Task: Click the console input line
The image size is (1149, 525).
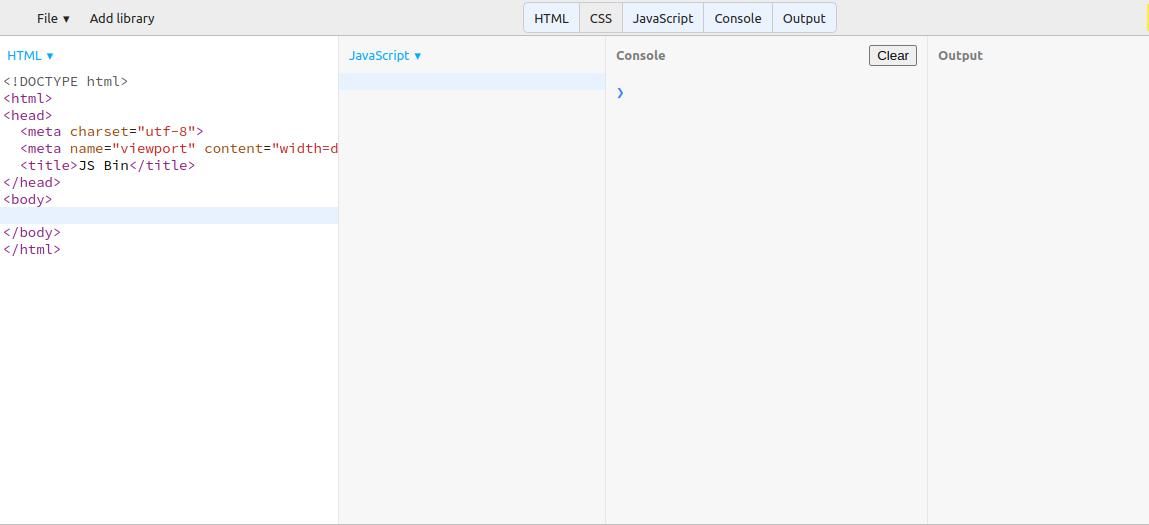Action: click(x=770, y=93)
